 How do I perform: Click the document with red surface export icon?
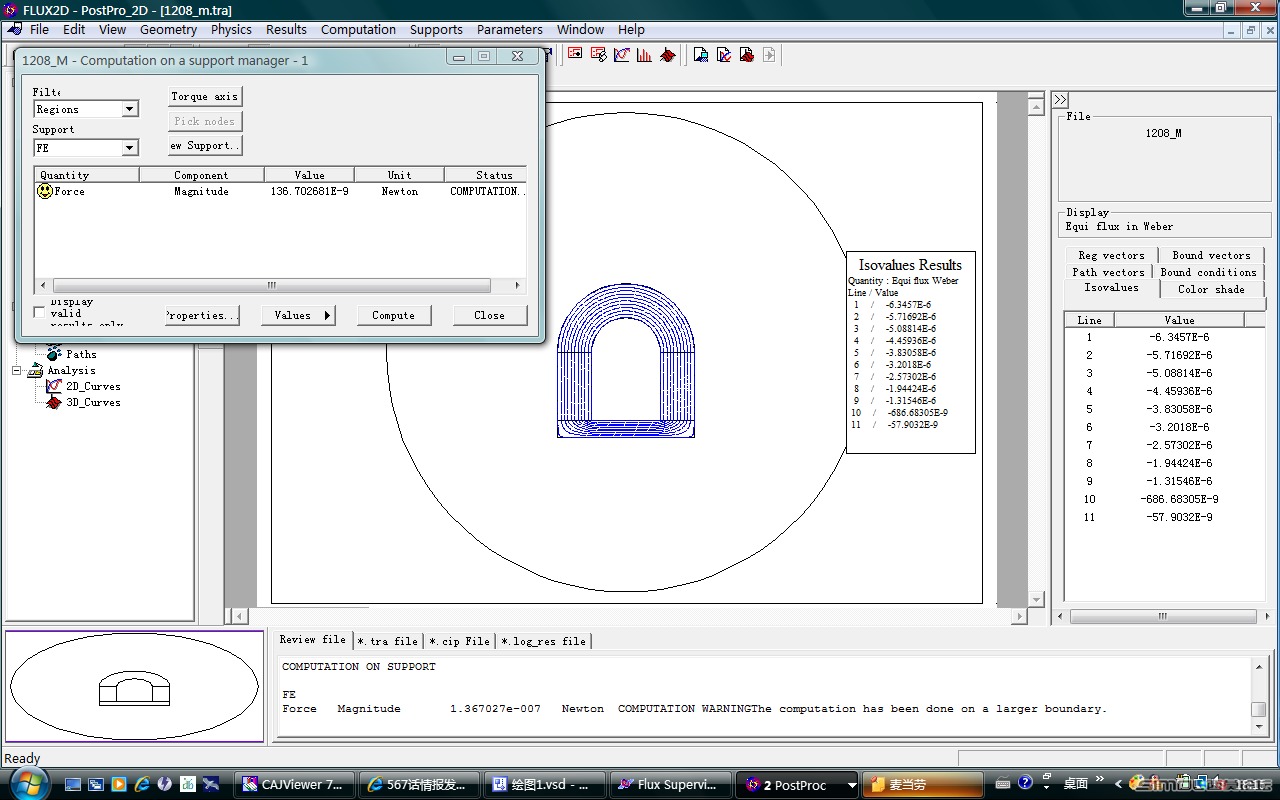click(747, 54)
